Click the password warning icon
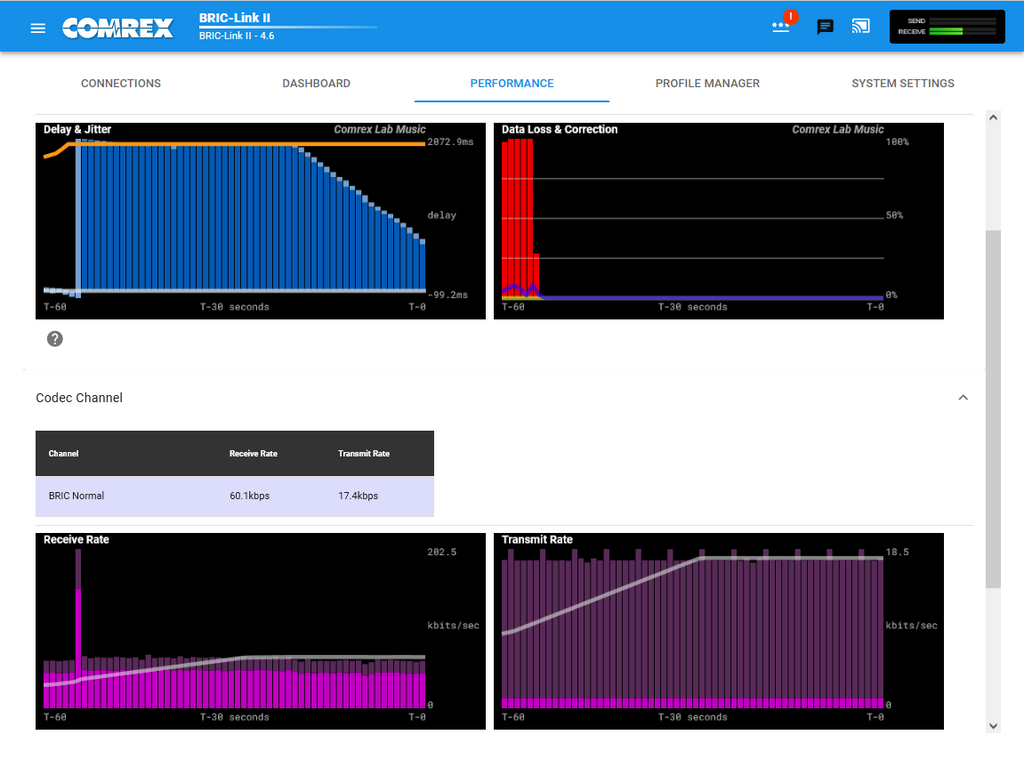The height and width of the screenshot is (775, 1024). [x=783, y=26]
